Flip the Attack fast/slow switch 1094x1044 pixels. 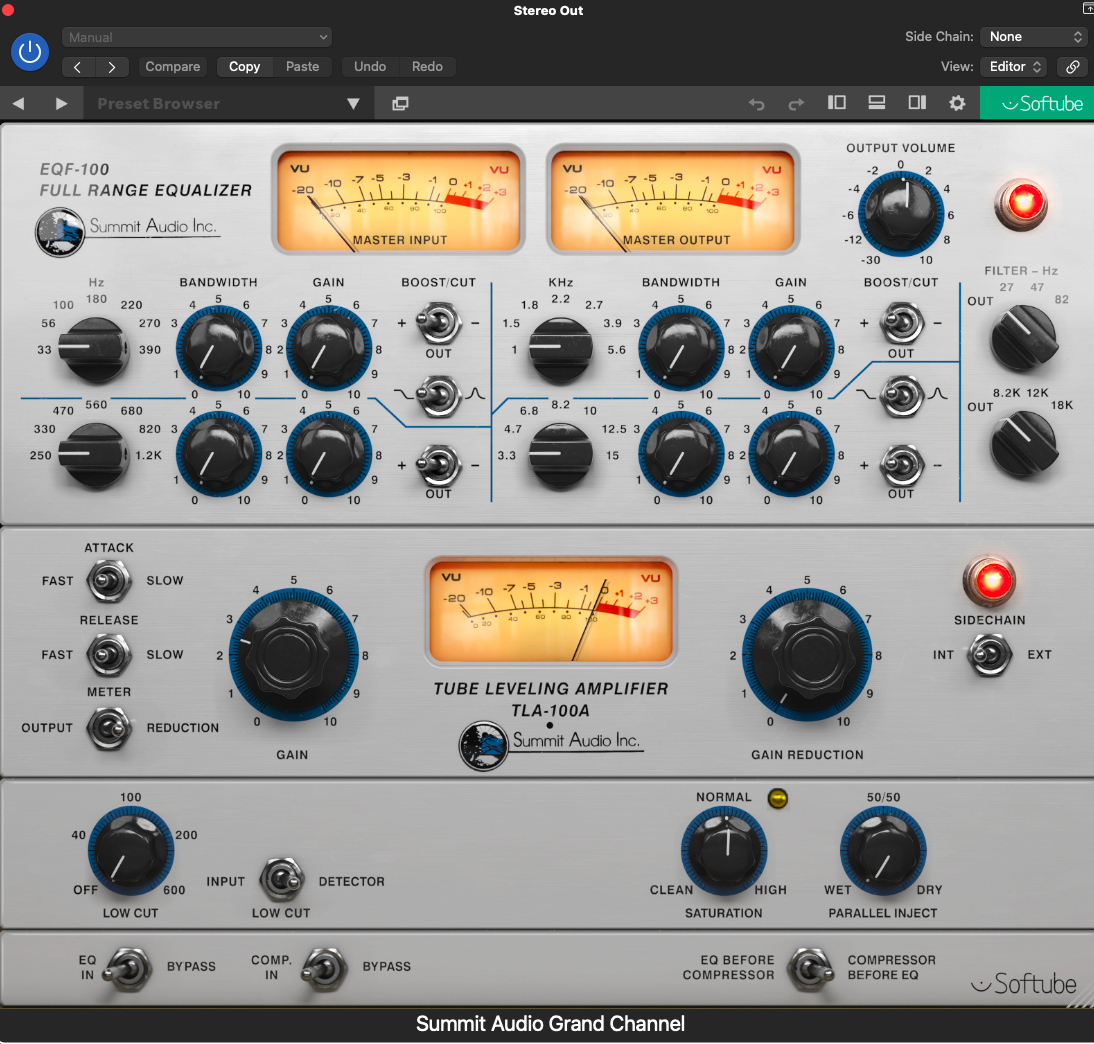[x=109, y=581]
